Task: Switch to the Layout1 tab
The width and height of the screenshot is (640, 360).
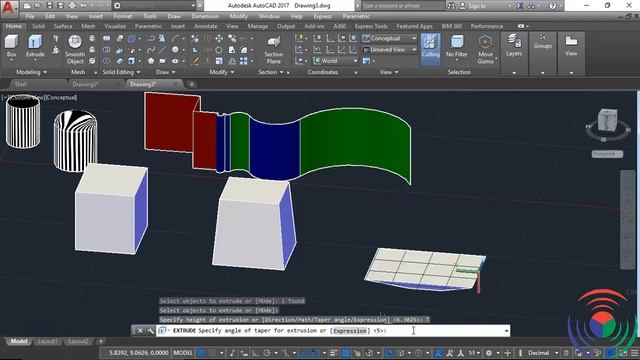Action: tap(47, 341)
